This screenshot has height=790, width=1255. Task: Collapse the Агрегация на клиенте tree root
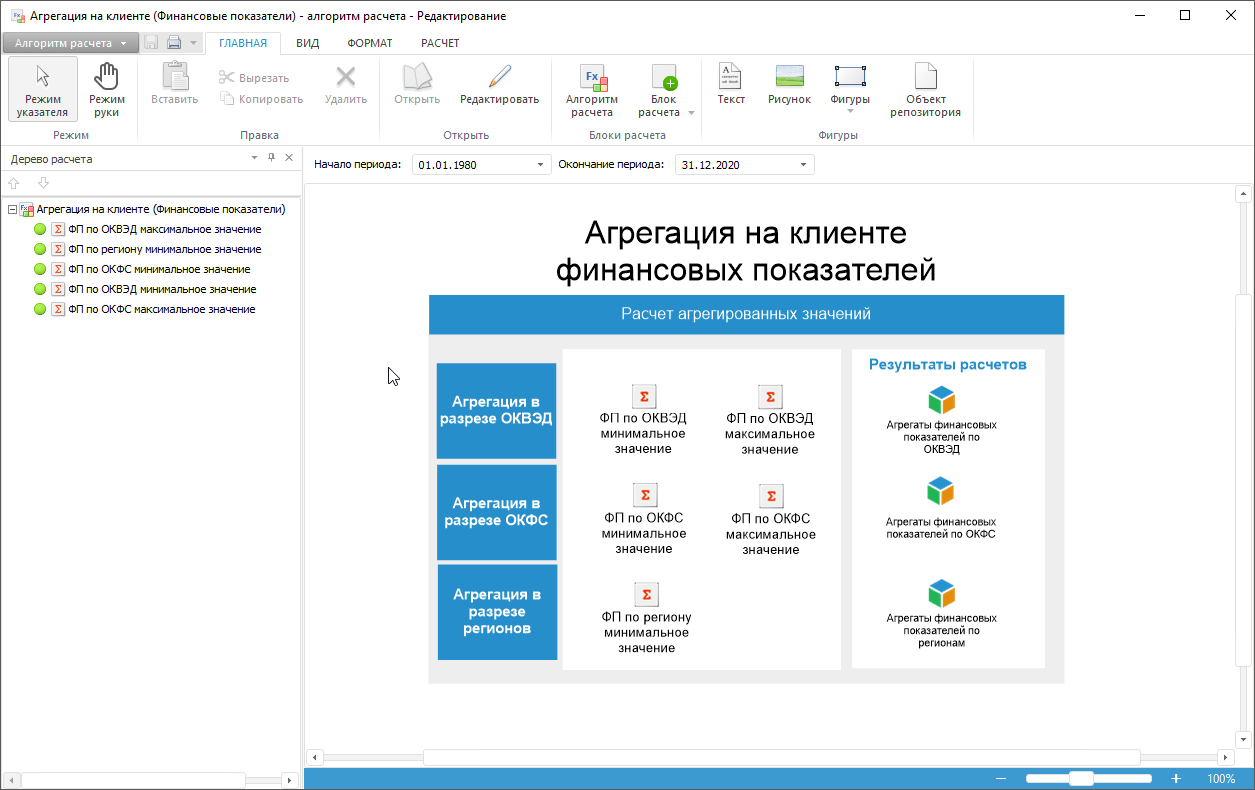(12, 210)
